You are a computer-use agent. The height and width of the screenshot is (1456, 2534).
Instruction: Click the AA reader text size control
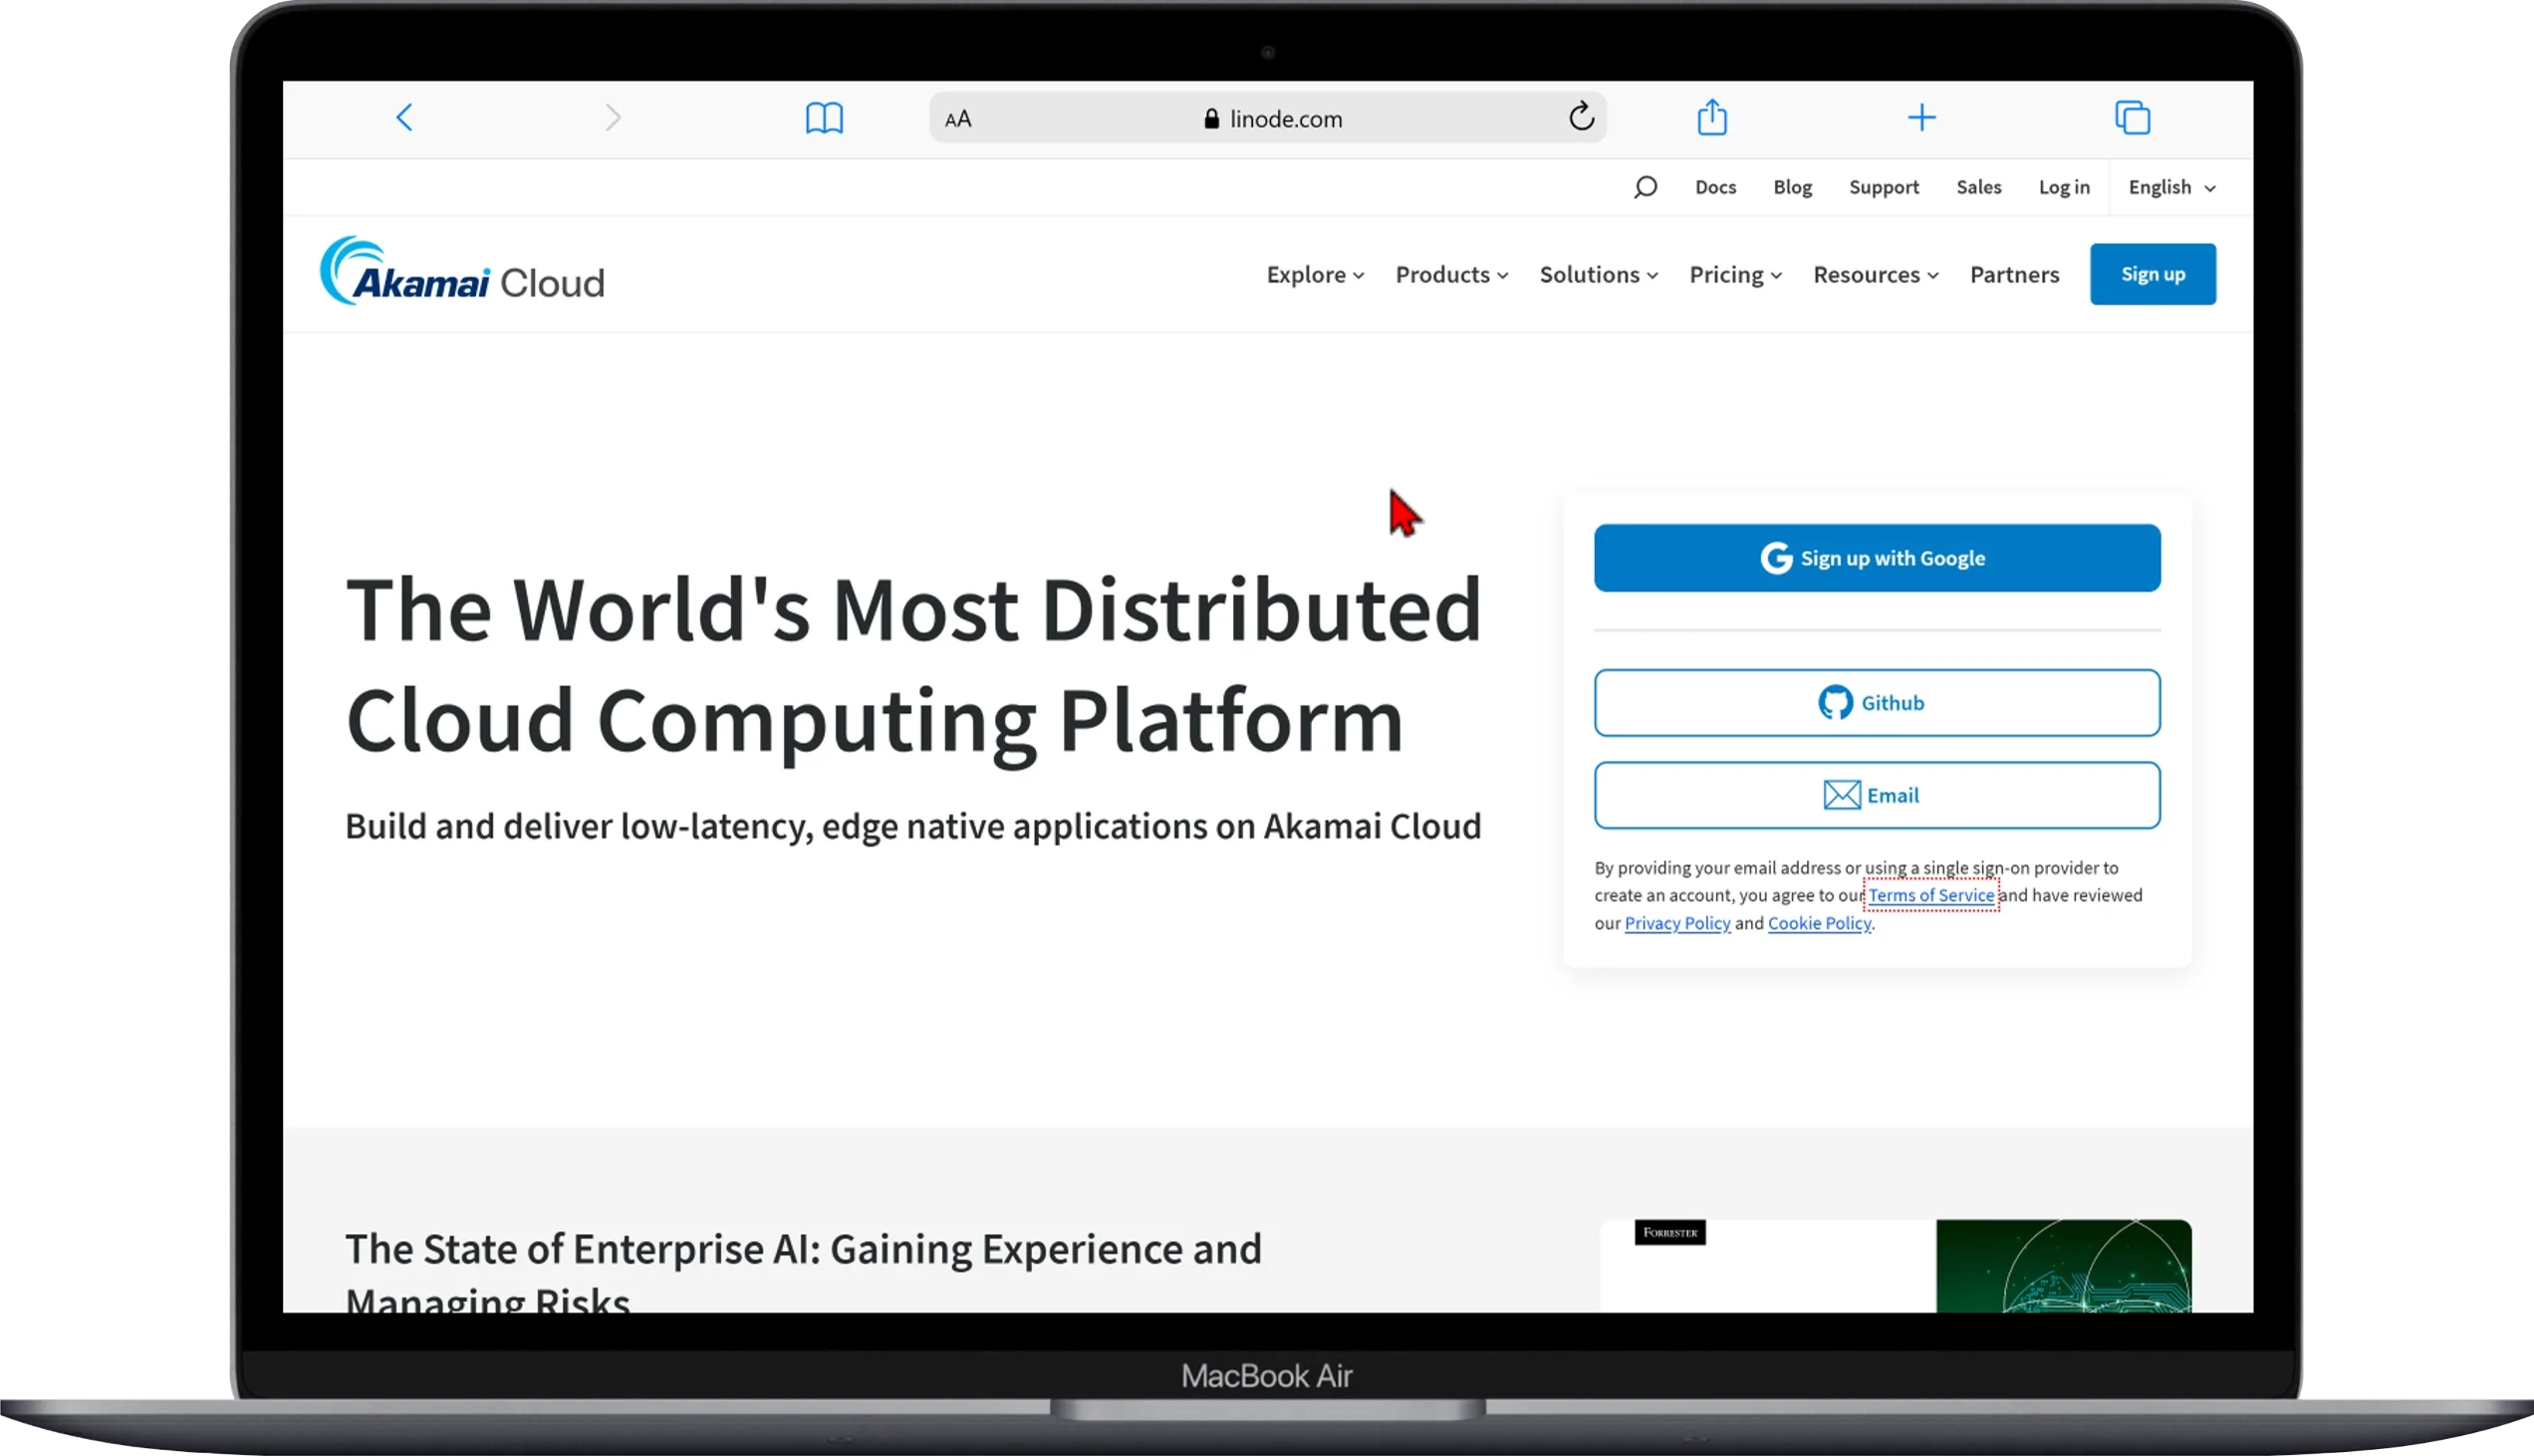(958, 119)
